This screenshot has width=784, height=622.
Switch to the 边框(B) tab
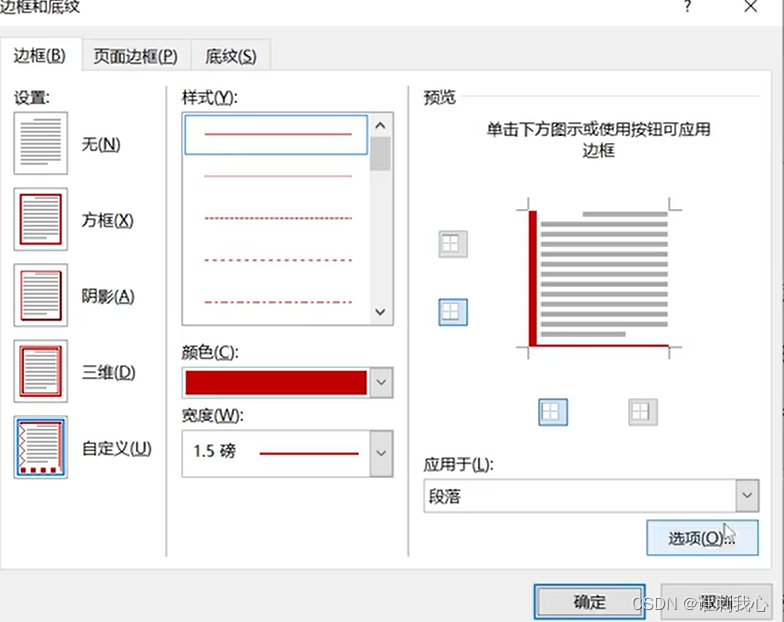(40, 55)
